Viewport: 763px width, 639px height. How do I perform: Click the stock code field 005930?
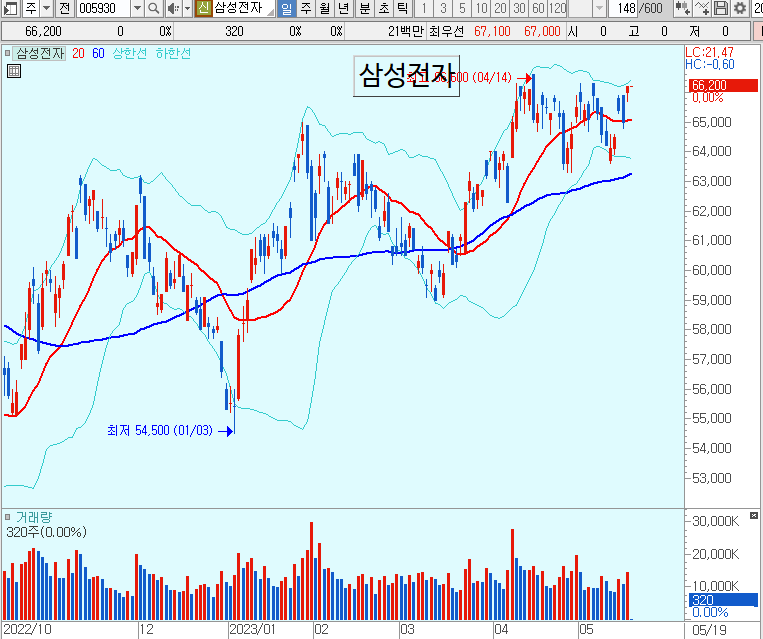click(x=103, y=8)
